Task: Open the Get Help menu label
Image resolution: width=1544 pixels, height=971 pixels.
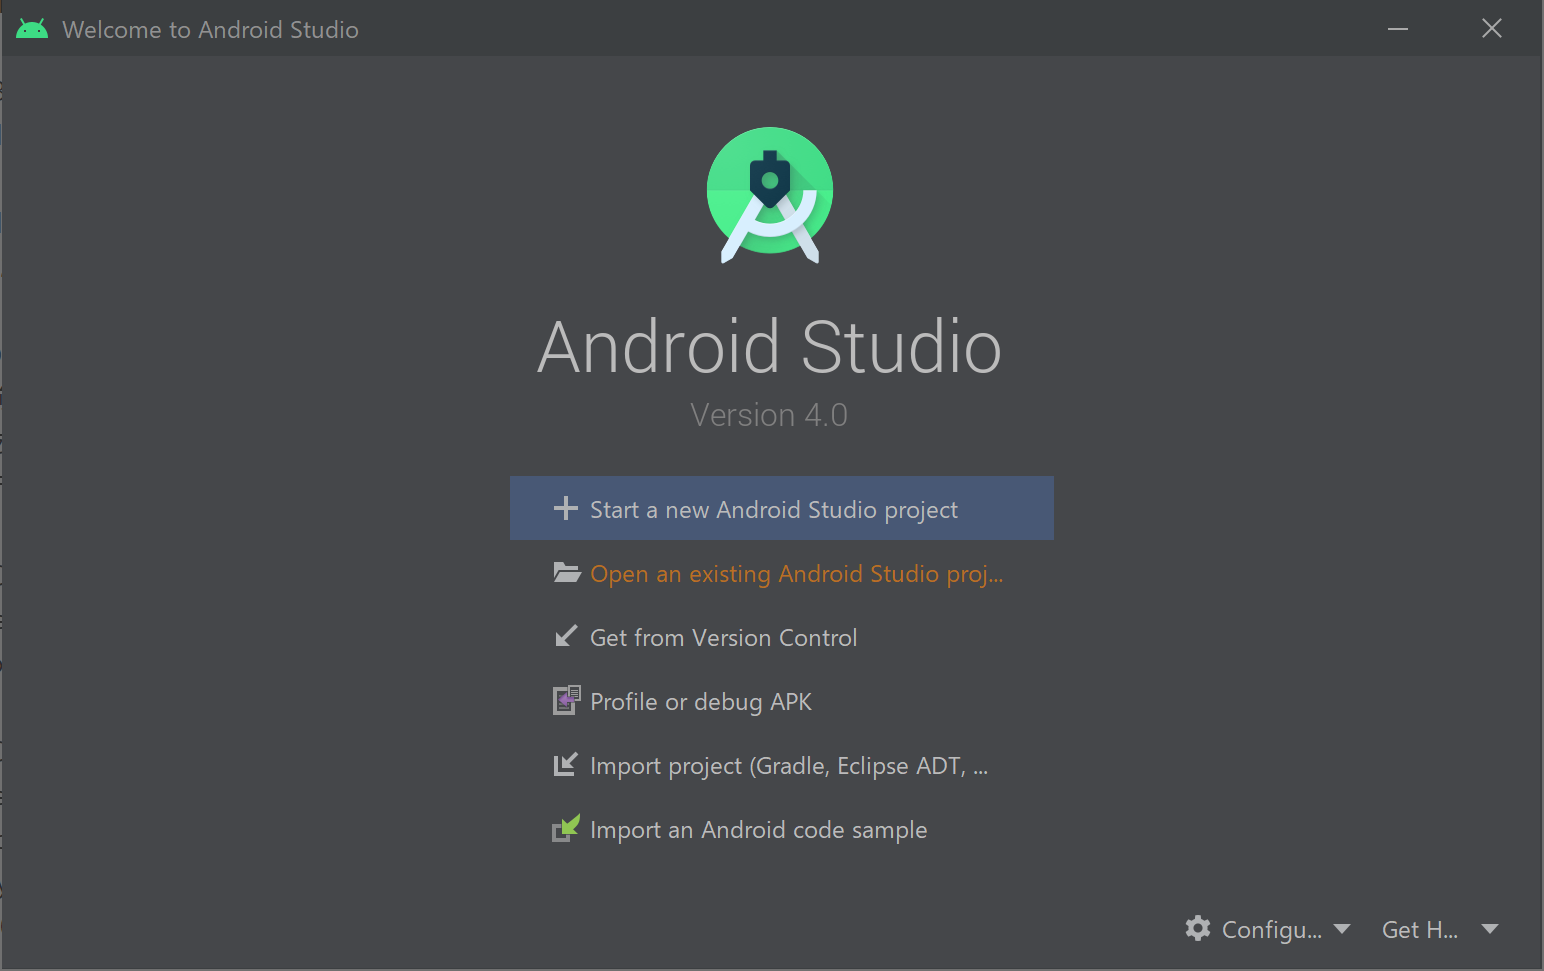Action: [x=1420, y=929]
